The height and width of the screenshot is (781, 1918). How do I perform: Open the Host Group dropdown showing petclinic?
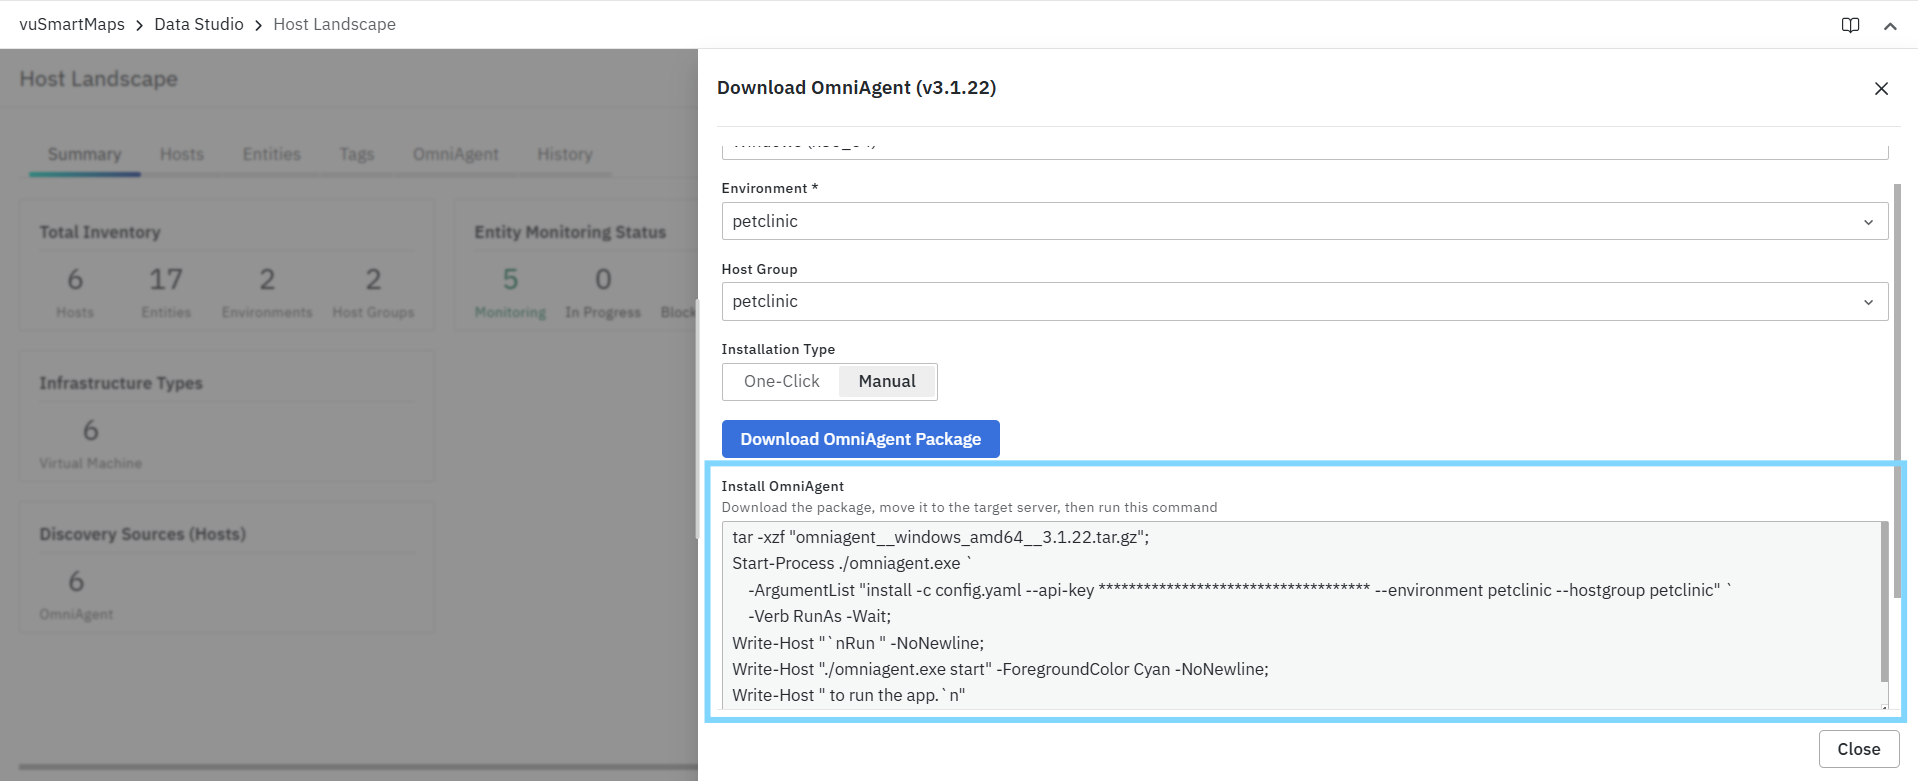1304,301
